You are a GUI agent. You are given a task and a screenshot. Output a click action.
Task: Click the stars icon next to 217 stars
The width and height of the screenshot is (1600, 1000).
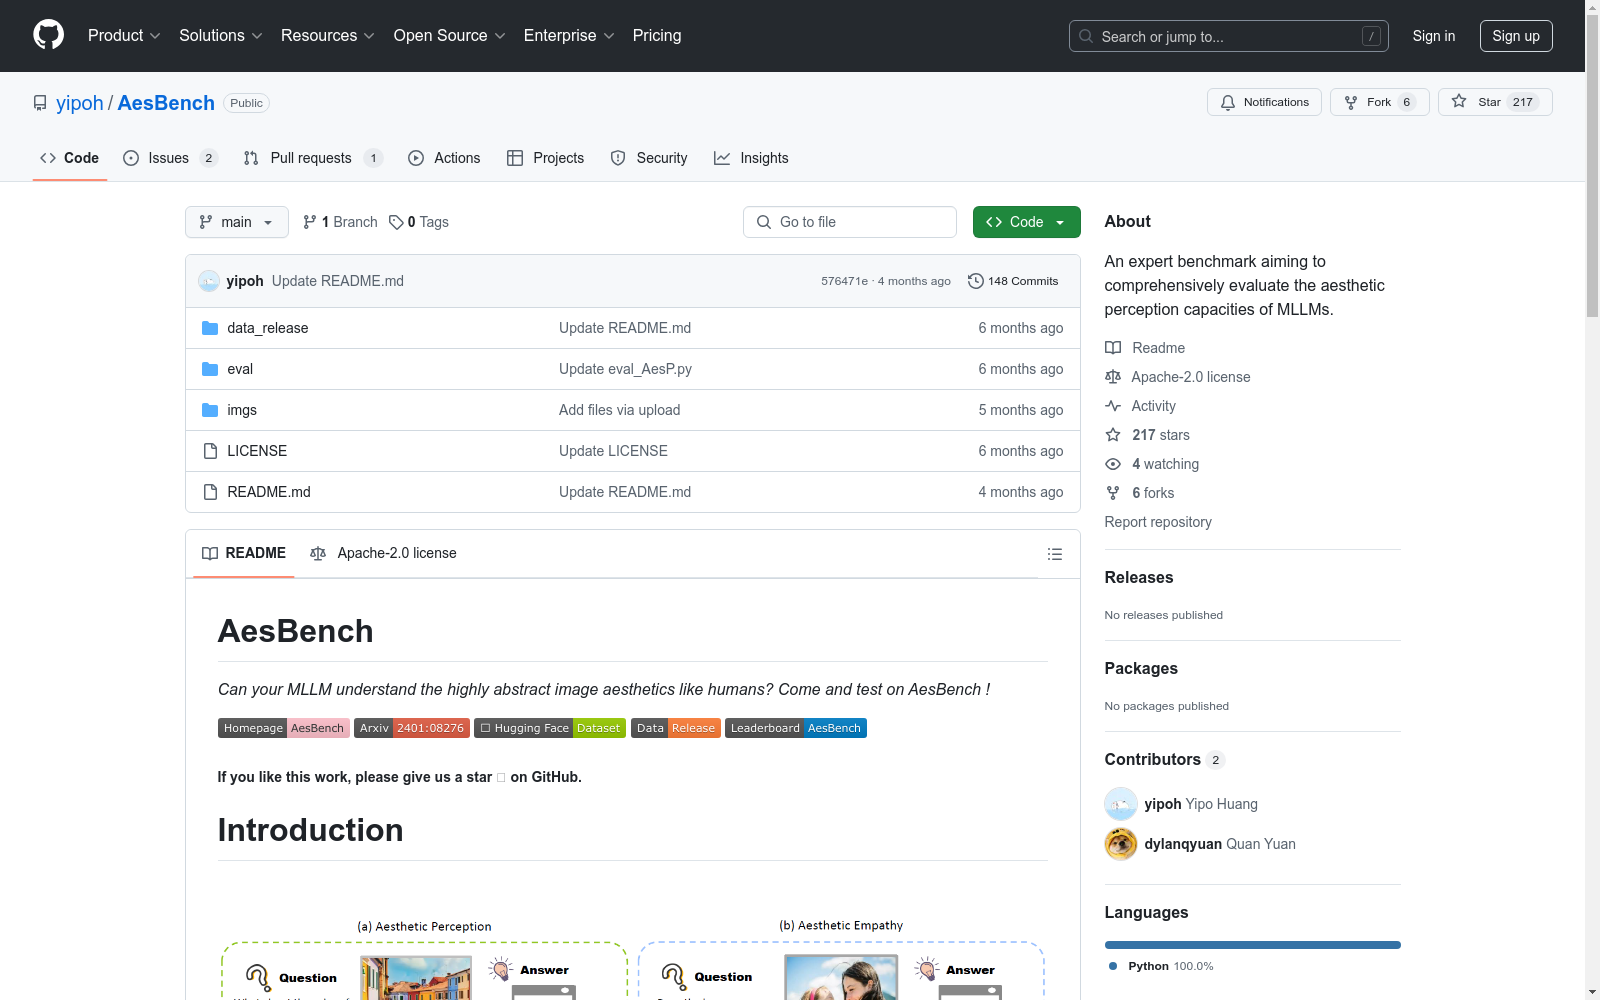coord(1113,435)
